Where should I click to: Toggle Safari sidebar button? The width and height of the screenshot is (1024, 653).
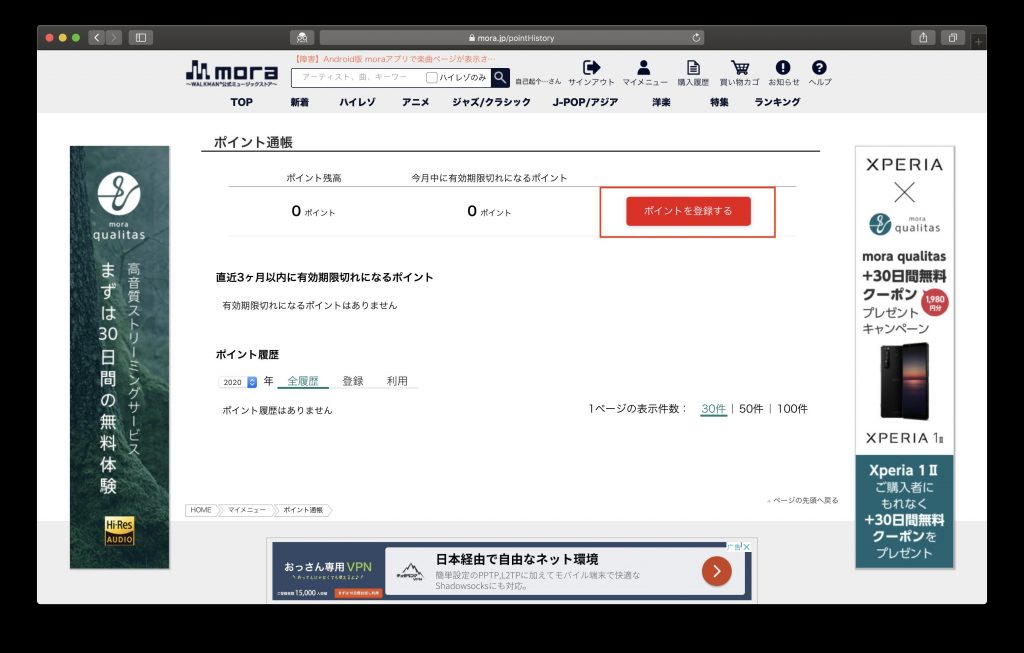click(x=140, y=37)
